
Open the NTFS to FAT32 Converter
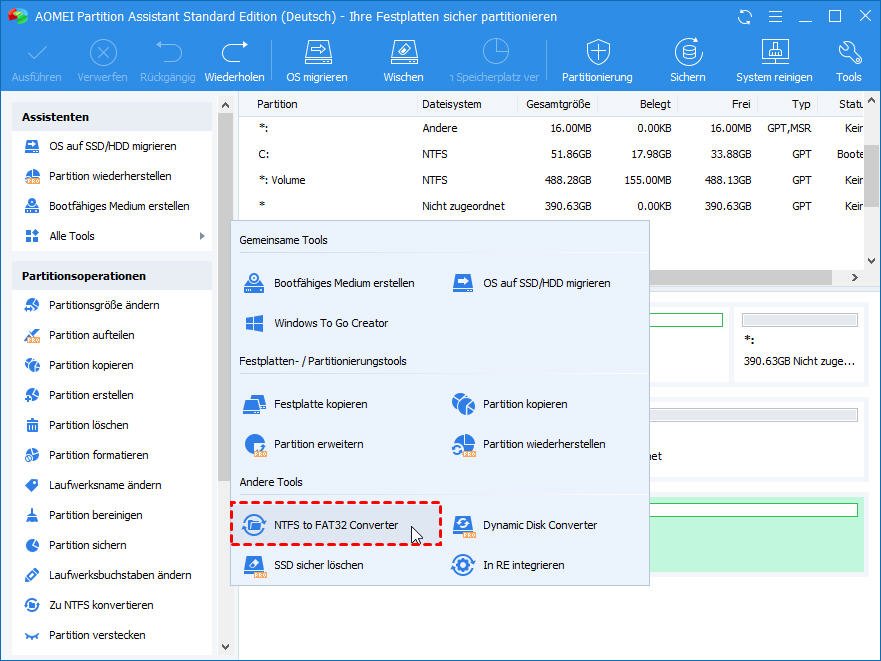click(336, 524)
